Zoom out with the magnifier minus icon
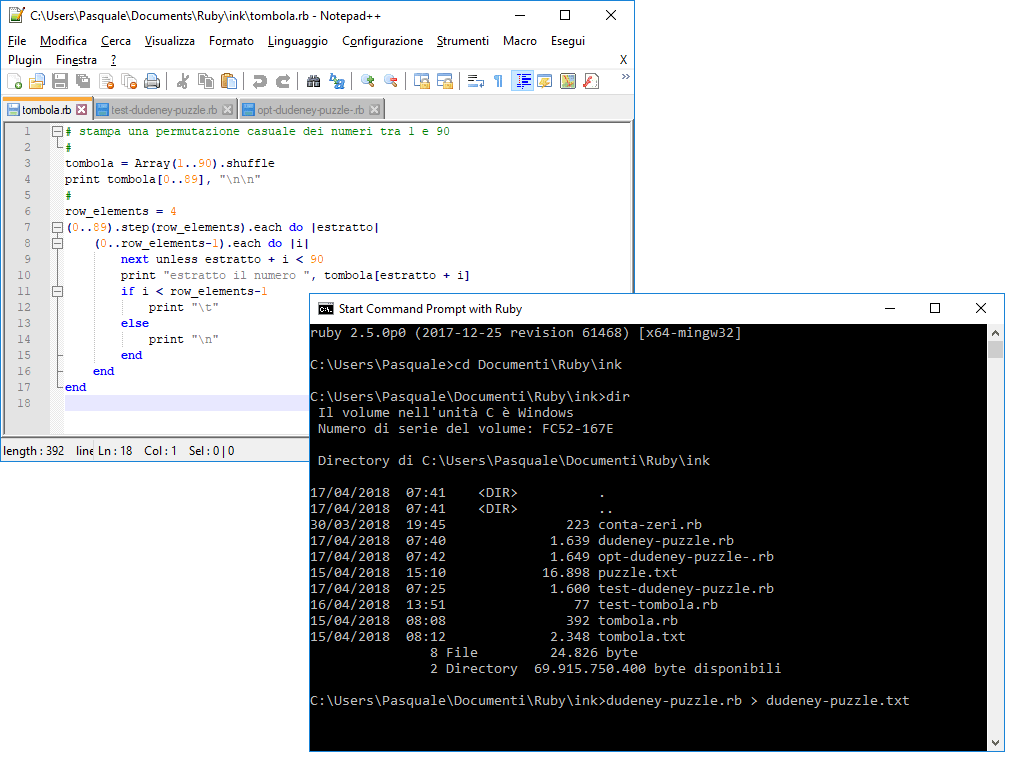1015x761 pixels. tap(391, 81)
